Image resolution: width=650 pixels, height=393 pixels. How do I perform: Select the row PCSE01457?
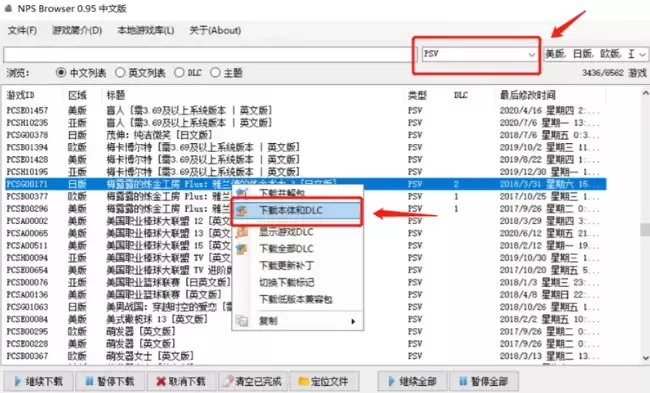305,111
